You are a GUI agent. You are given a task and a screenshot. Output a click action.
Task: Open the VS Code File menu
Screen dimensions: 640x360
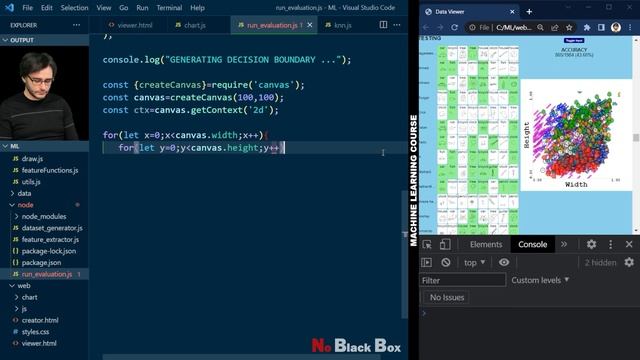point(27,8)
